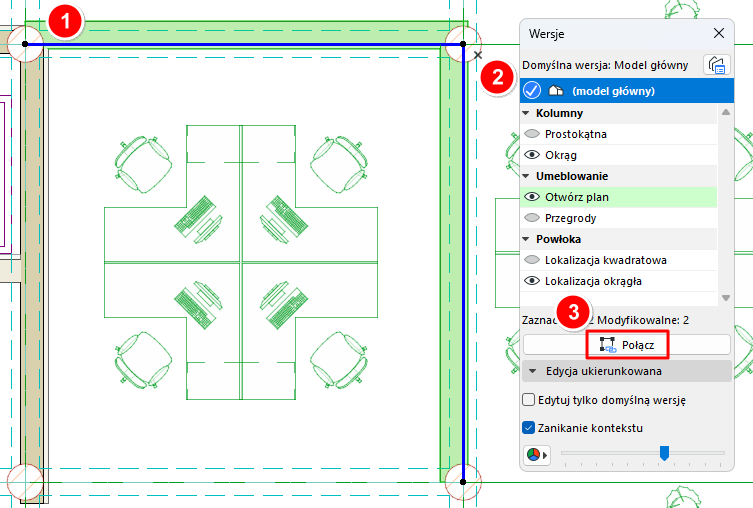Click the version list scrollbar up arrow
The height and width of the screenshot is (508, 753).
click(x=726, y=112)
